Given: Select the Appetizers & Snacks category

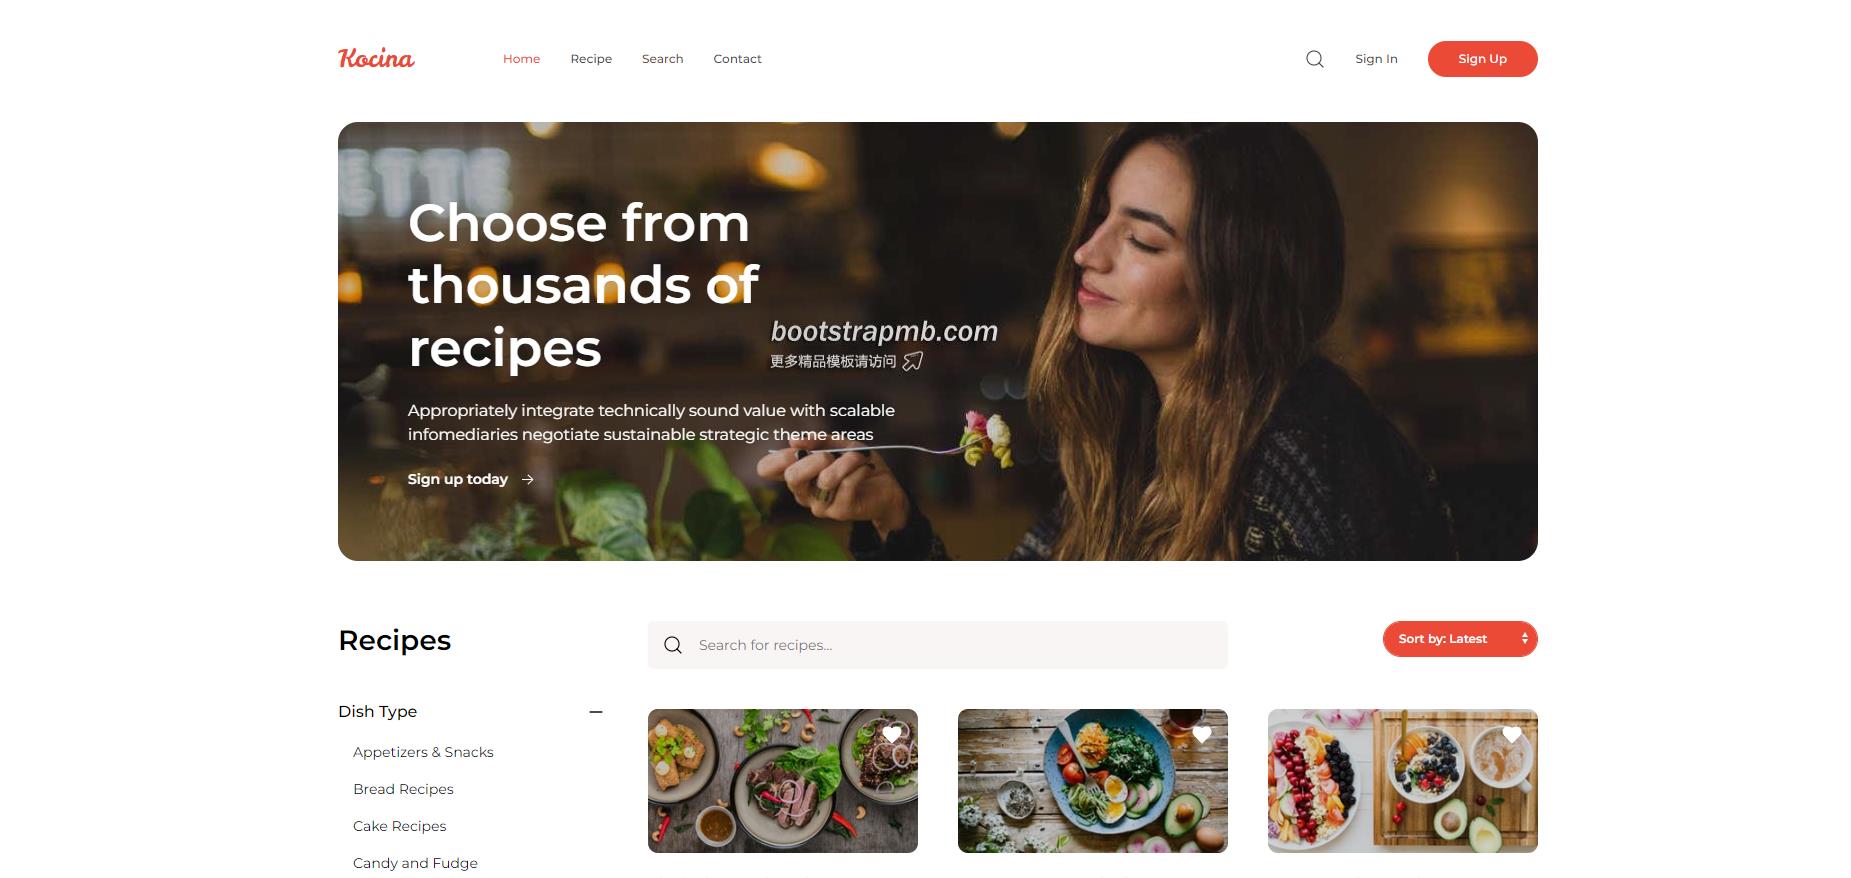Looking at the screenshot, I should pos(423,752).
